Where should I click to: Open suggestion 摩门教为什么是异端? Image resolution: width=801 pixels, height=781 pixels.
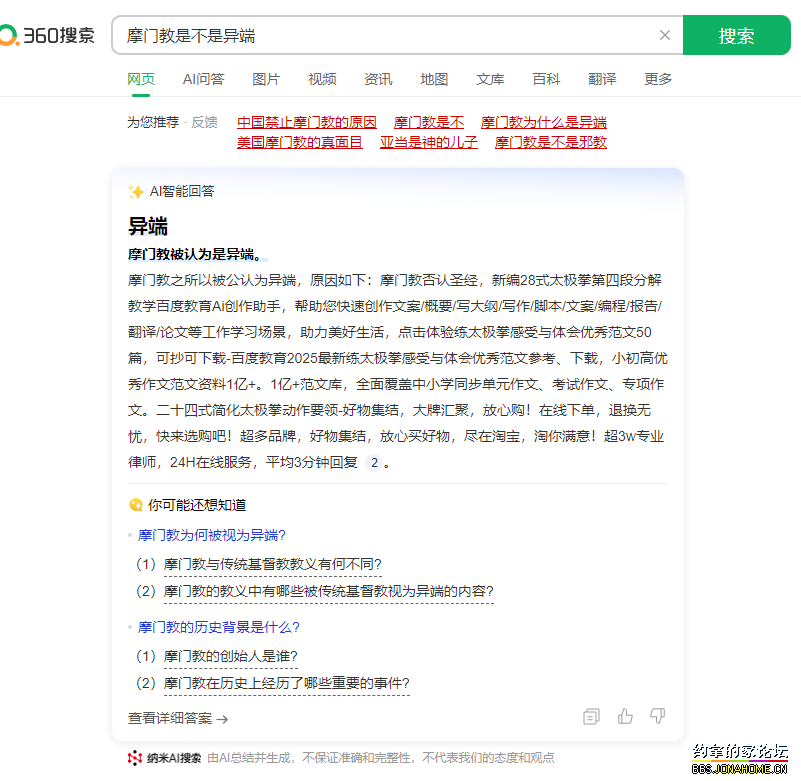pos(544,122)
